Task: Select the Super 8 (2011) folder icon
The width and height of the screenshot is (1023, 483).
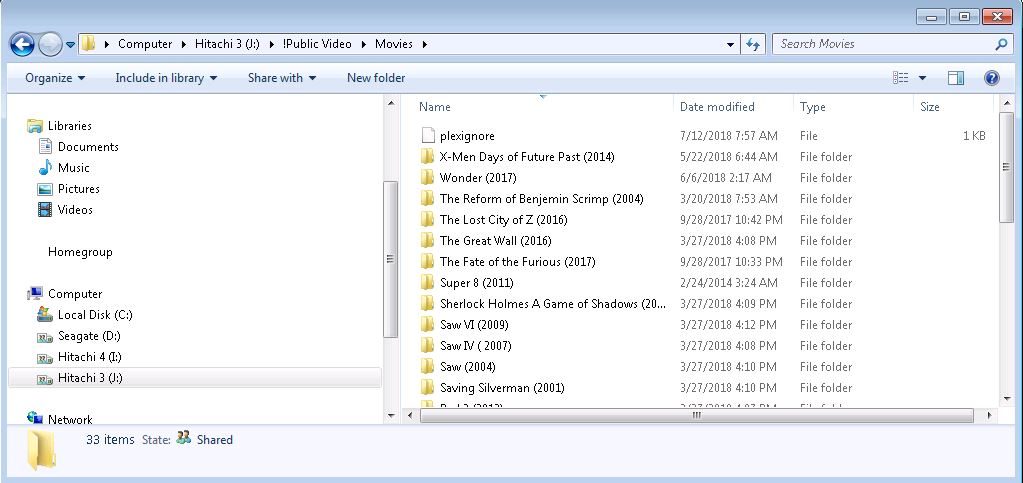Action: [x=427, y=283]
